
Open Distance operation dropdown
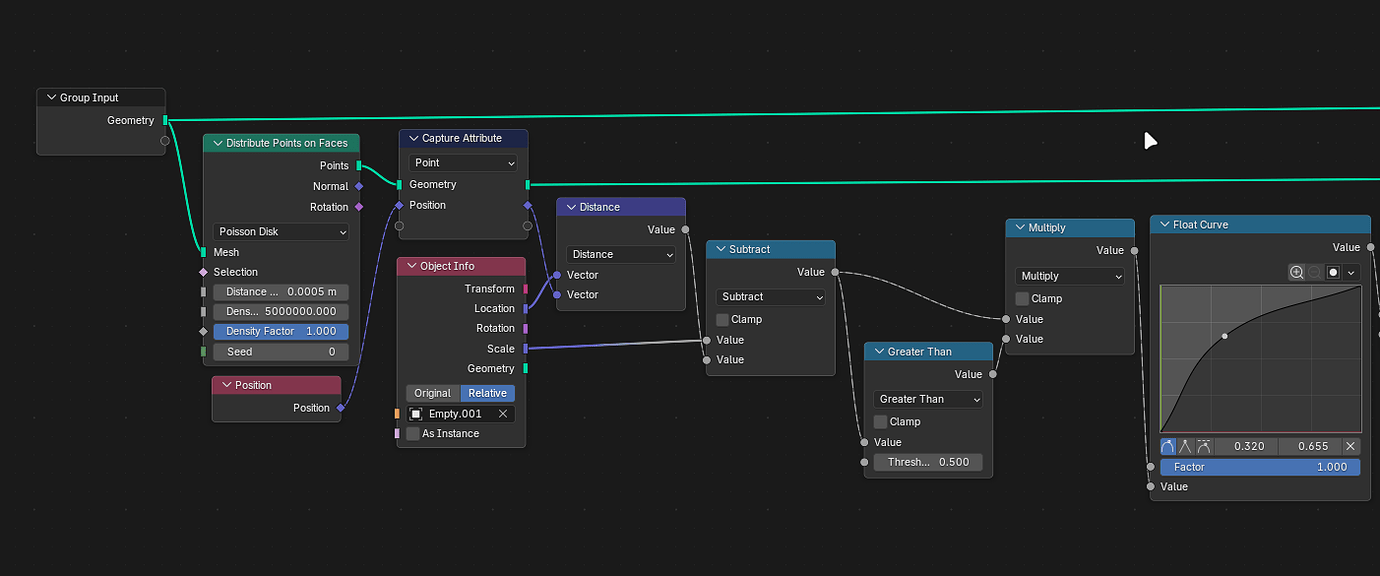pos(621,254)
